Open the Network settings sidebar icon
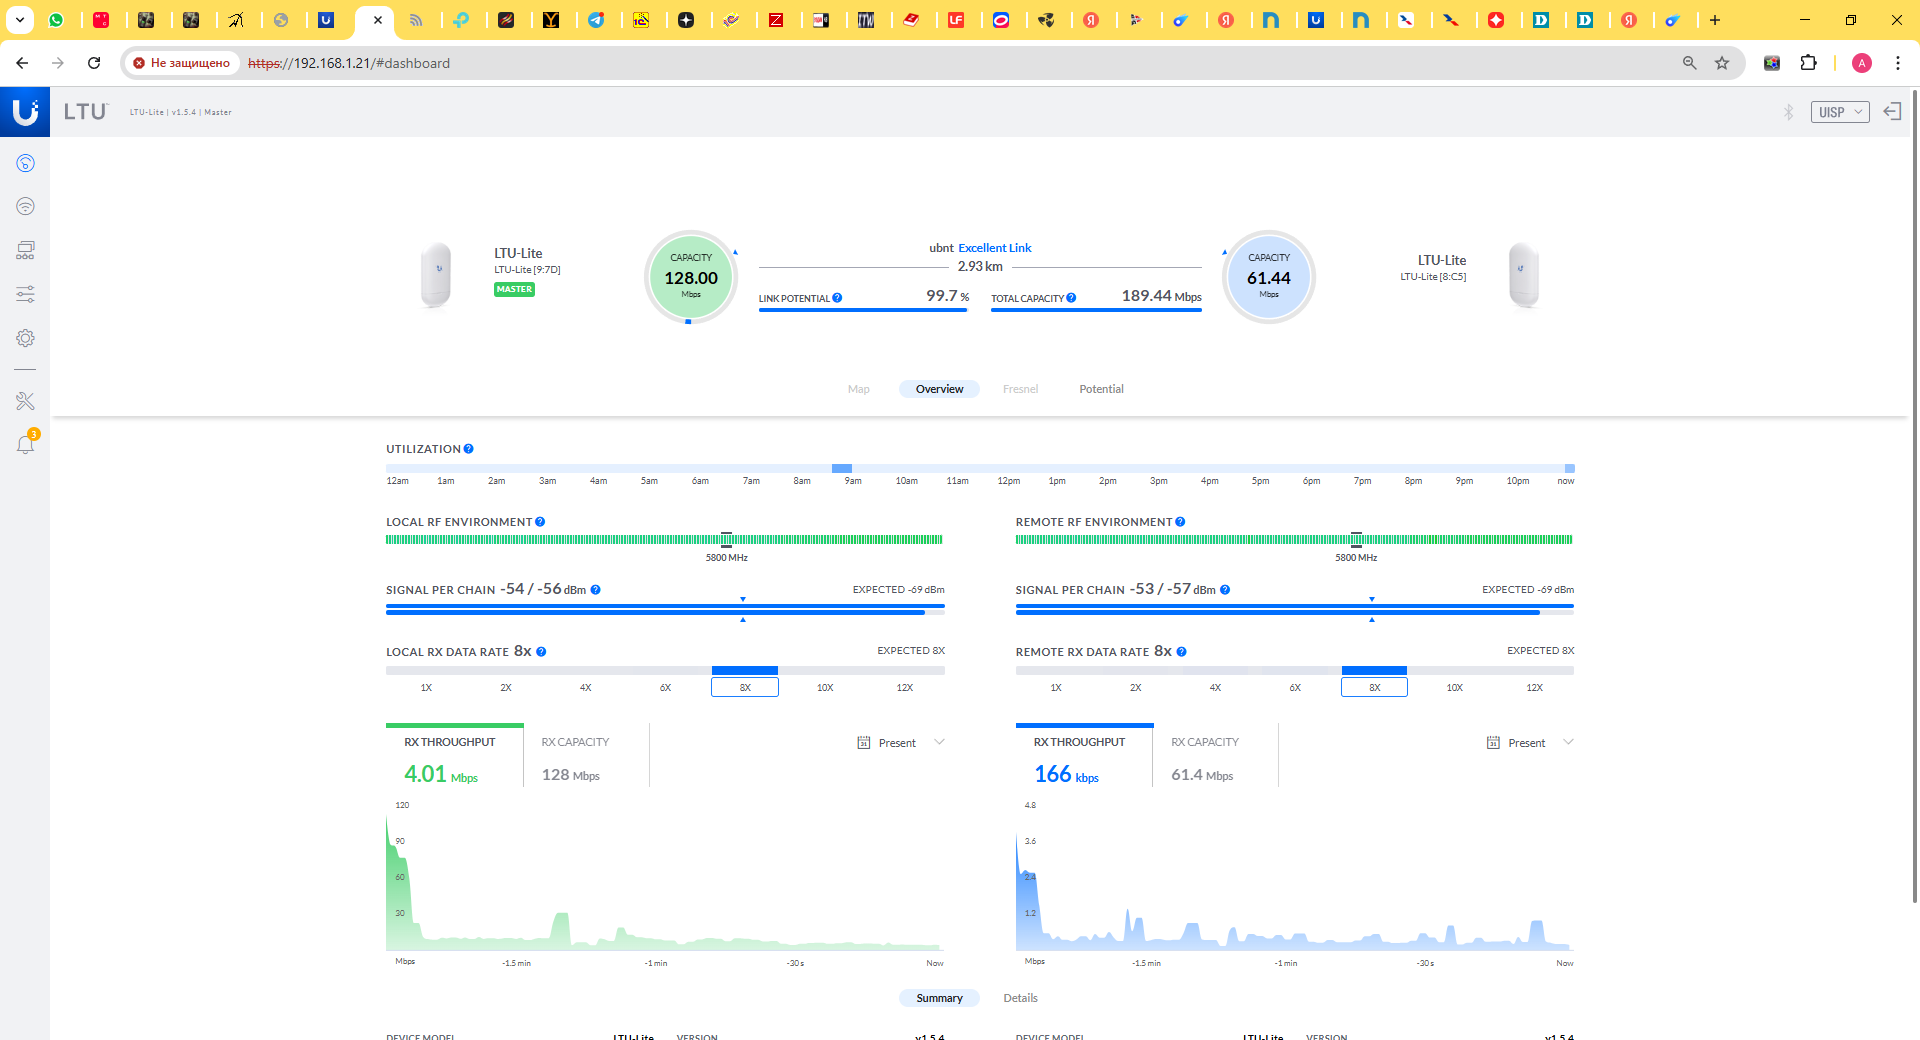This screenshot has width=1920, height=1040. (x=25, y=250)
